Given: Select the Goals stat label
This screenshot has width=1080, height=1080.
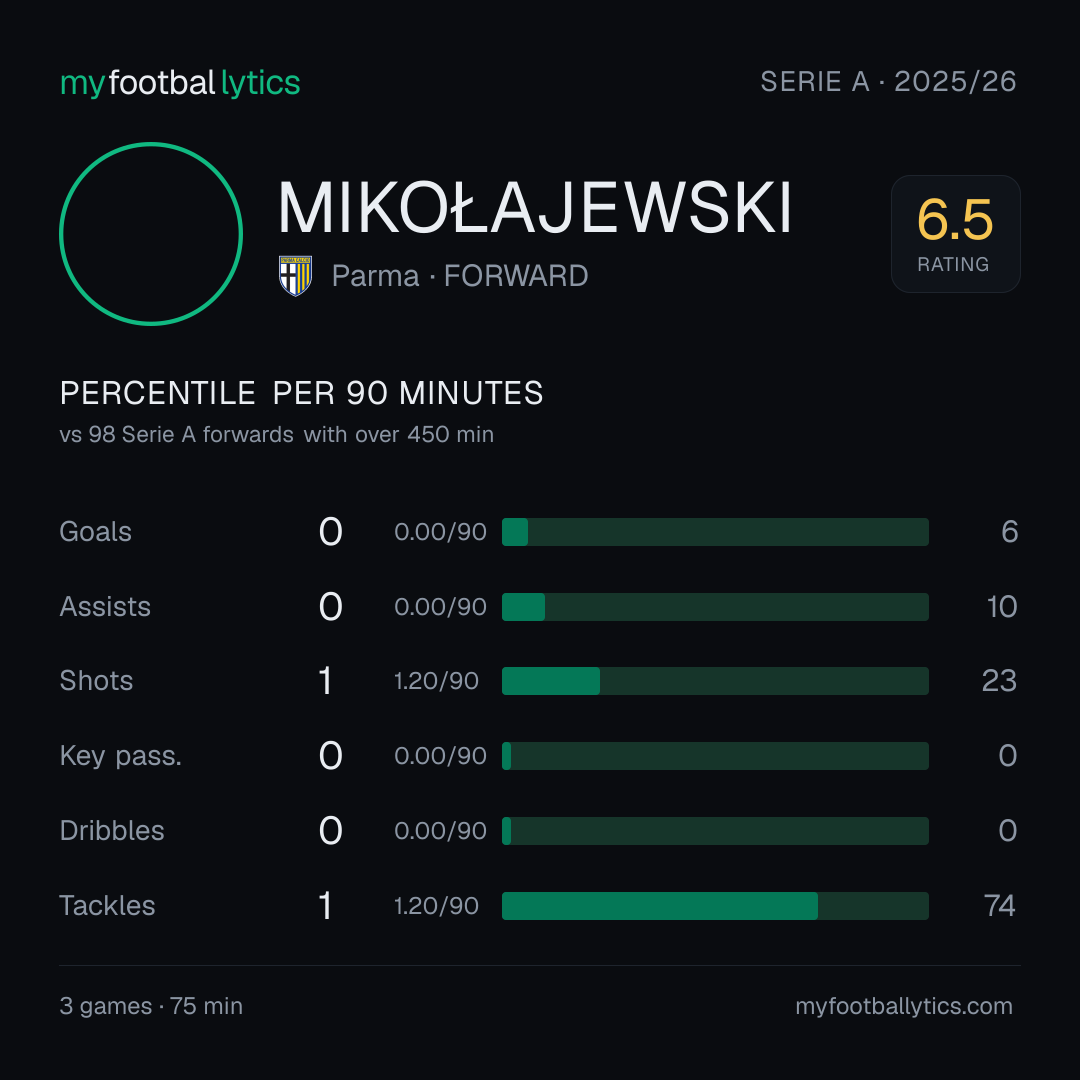Looking at the screenshot, I should coord(96,532).
